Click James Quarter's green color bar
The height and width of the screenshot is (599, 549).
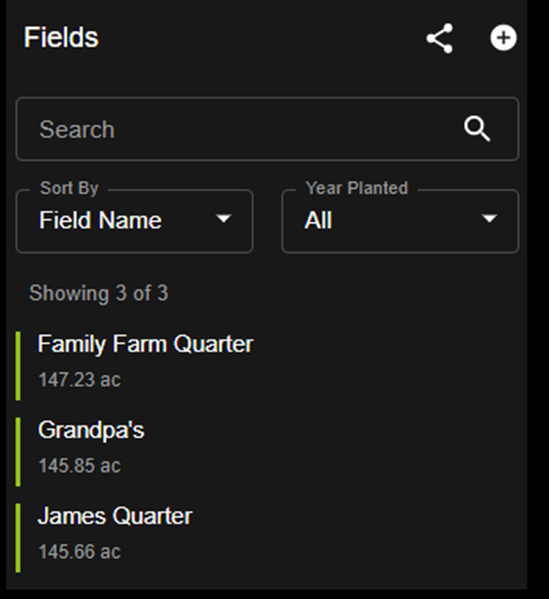(18, 538)
